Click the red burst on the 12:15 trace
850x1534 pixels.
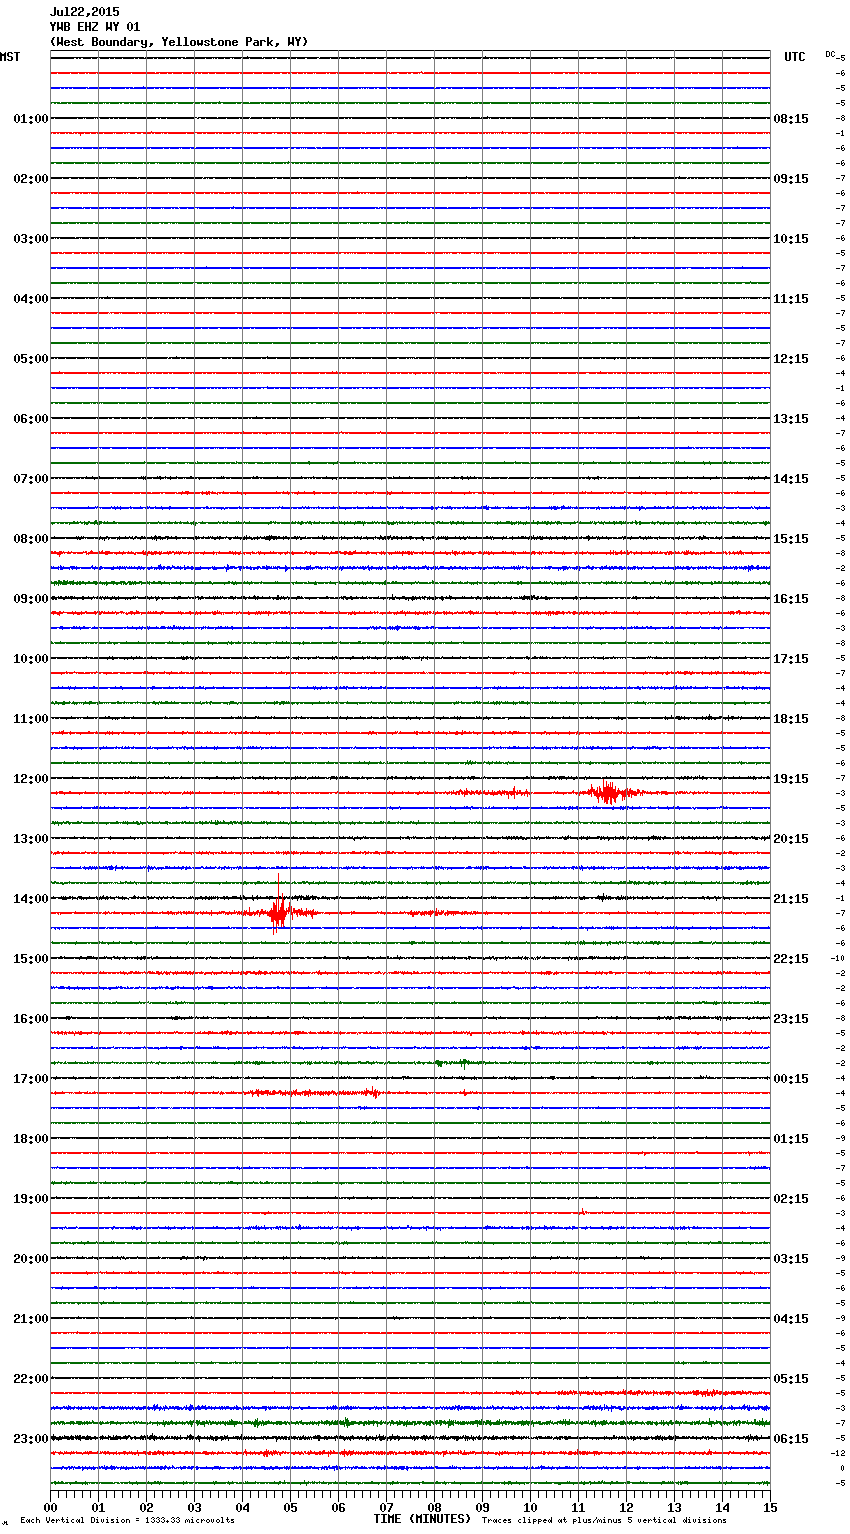click(609, 793)
